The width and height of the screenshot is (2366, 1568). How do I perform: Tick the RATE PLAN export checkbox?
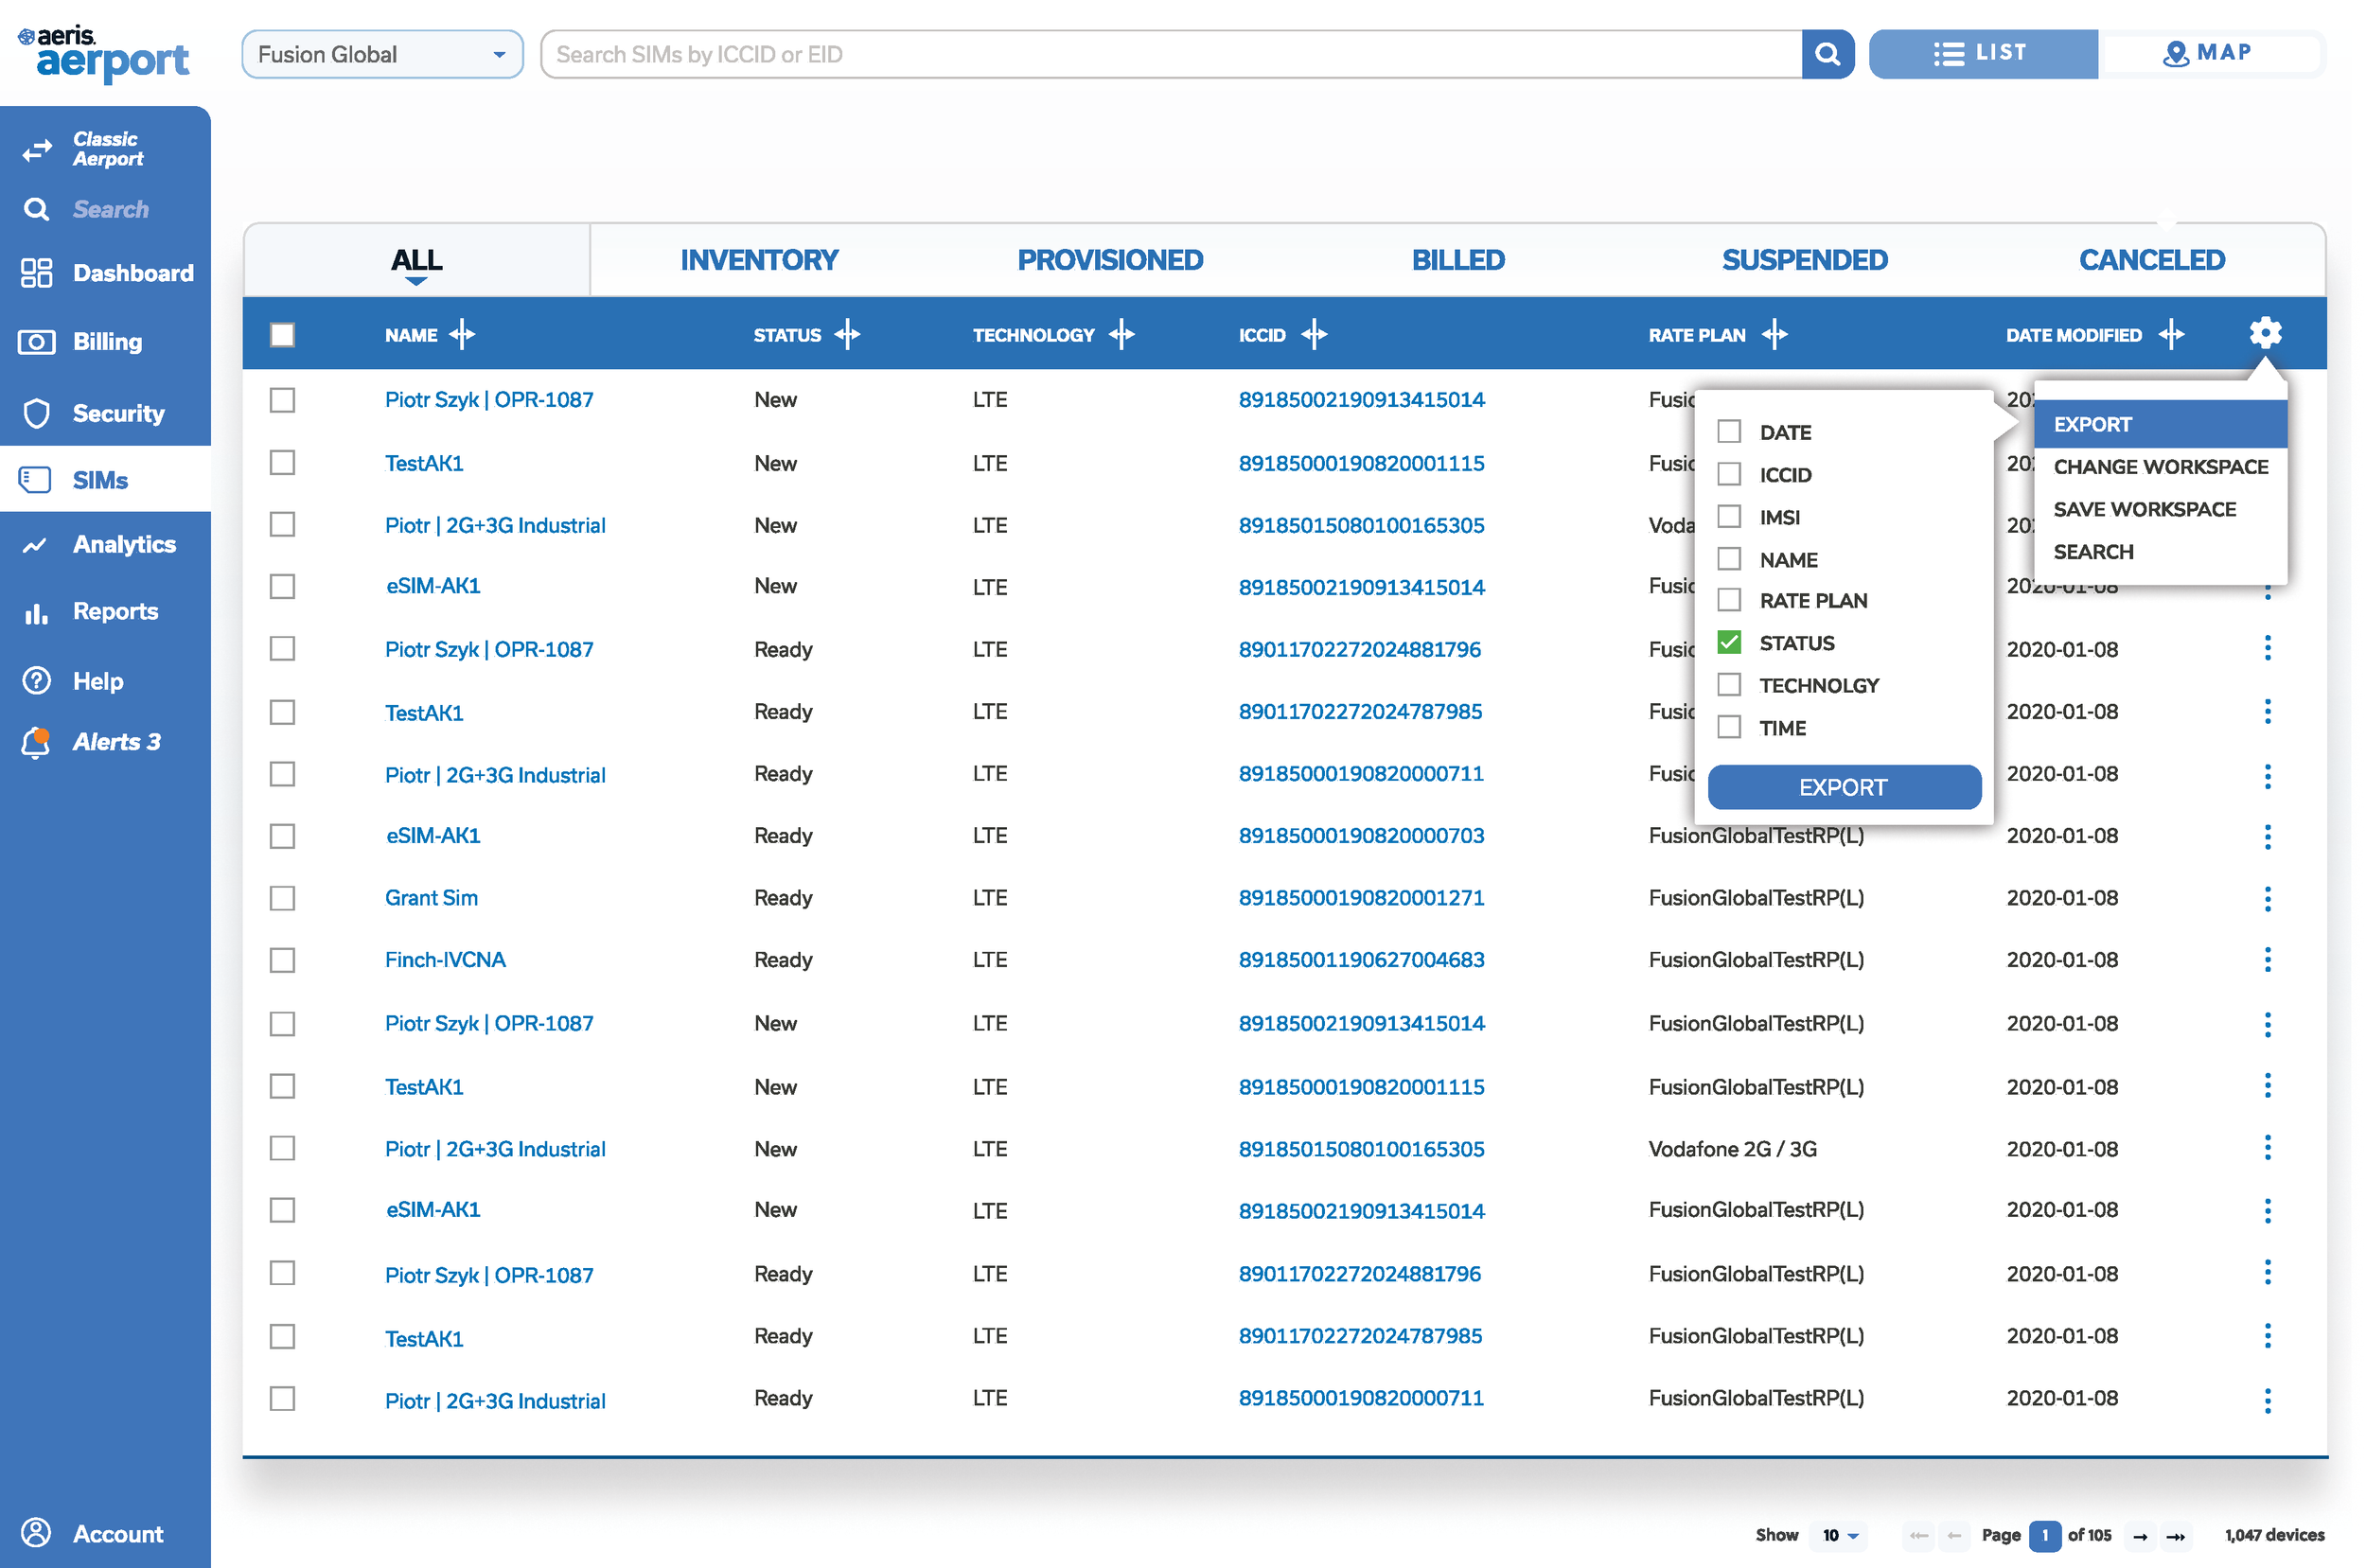pyautogui.click(x=1728, y=600)
